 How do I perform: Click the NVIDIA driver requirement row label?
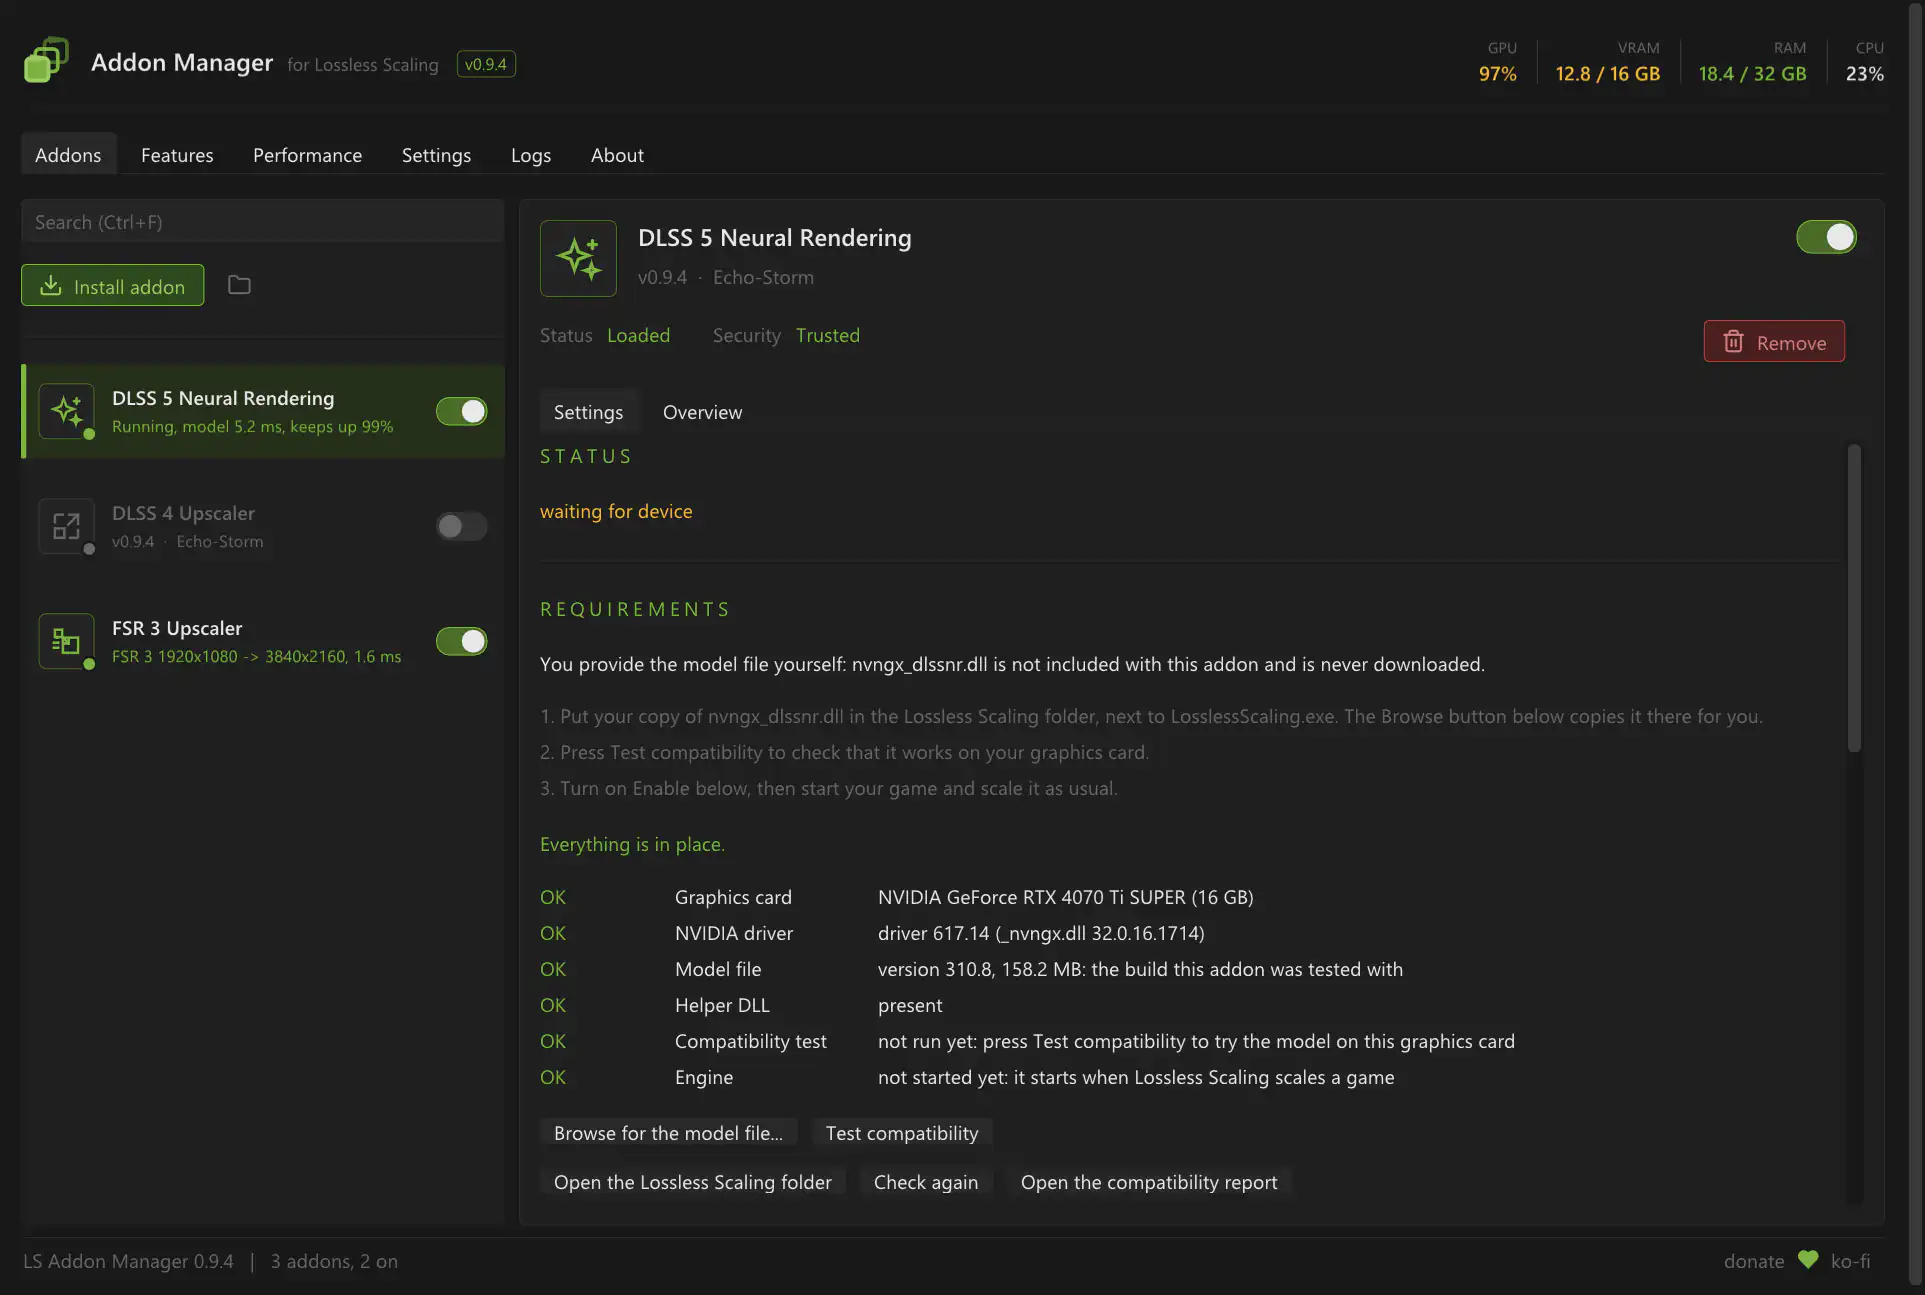pos(734,933)
